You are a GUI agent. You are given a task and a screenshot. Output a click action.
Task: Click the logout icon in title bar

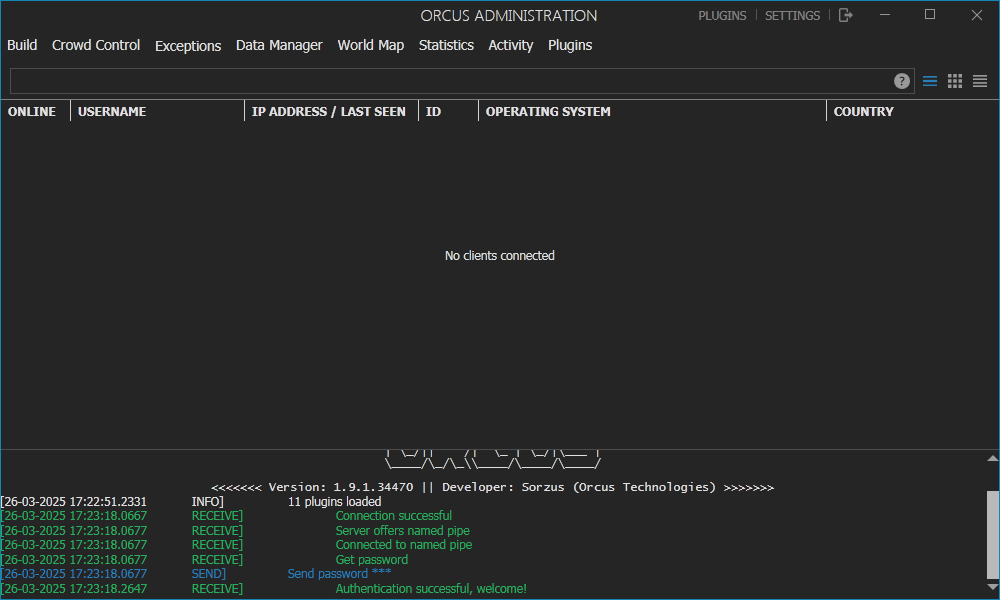click(x=846, y=15)
